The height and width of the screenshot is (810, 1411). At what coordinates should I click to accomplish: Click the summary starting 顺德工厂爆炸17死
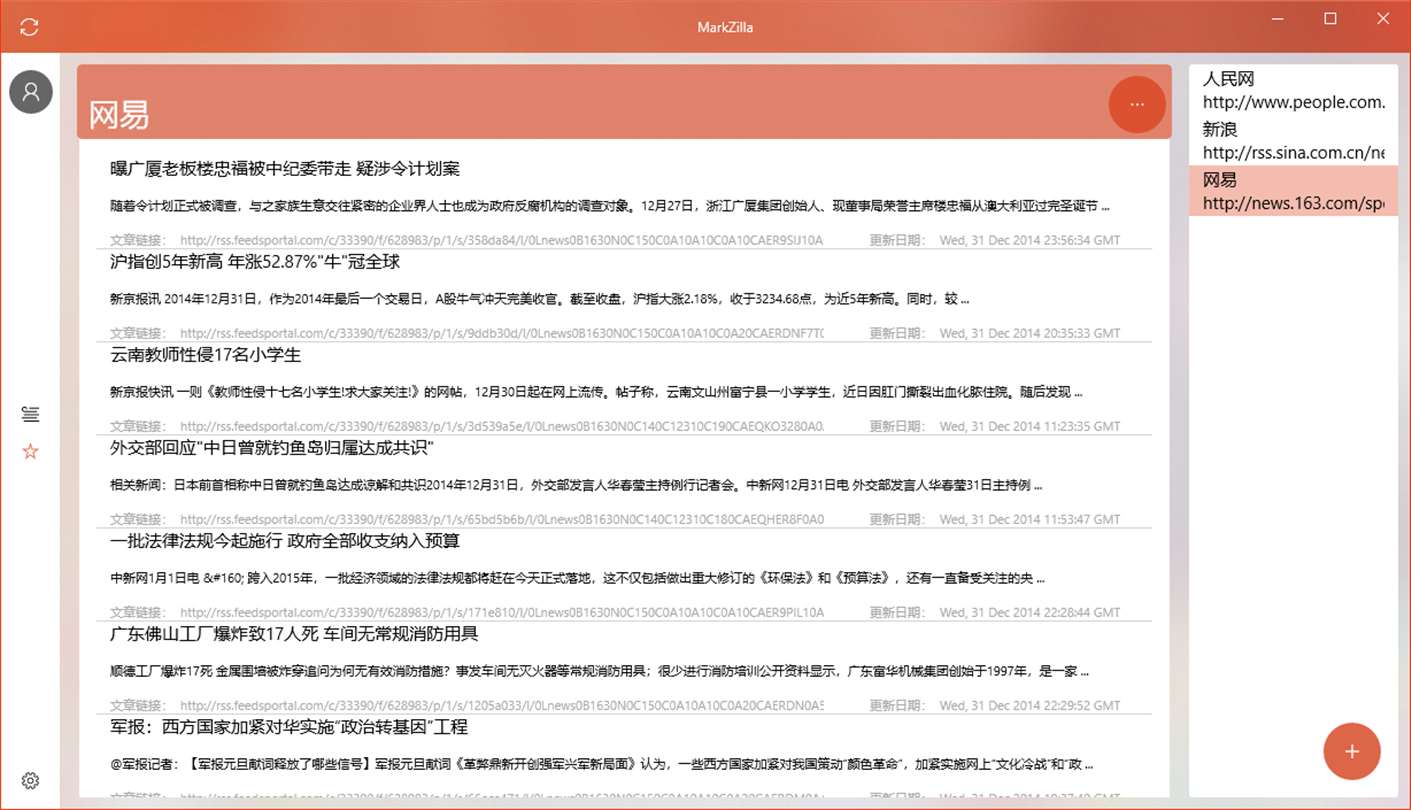(x=600, y=671)
